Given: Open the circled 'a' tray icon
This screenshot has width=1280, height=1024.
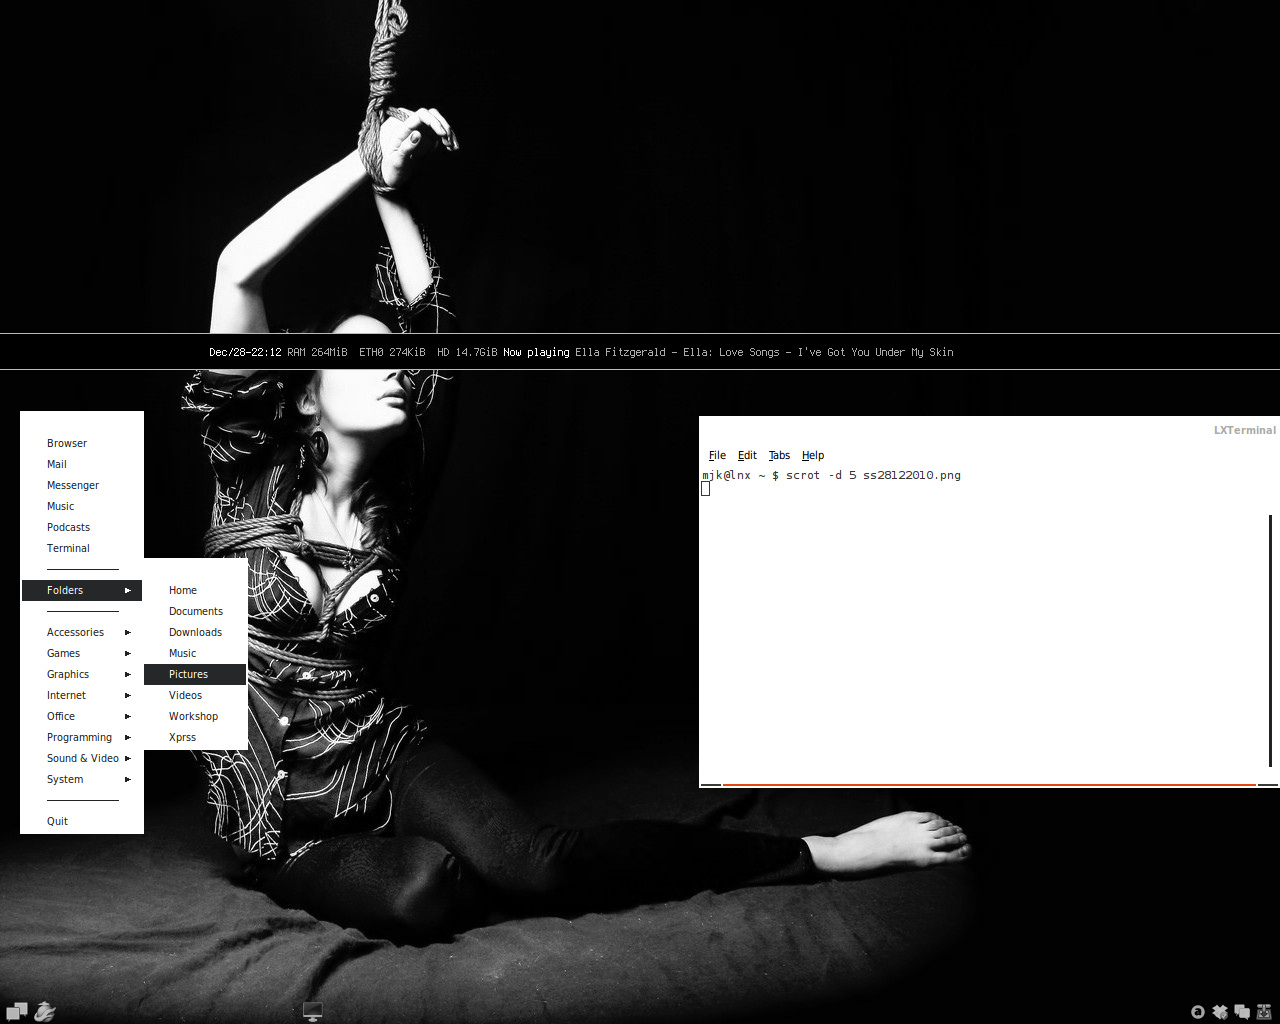Looking at the screenshot, I should tap(1198, 1011).
